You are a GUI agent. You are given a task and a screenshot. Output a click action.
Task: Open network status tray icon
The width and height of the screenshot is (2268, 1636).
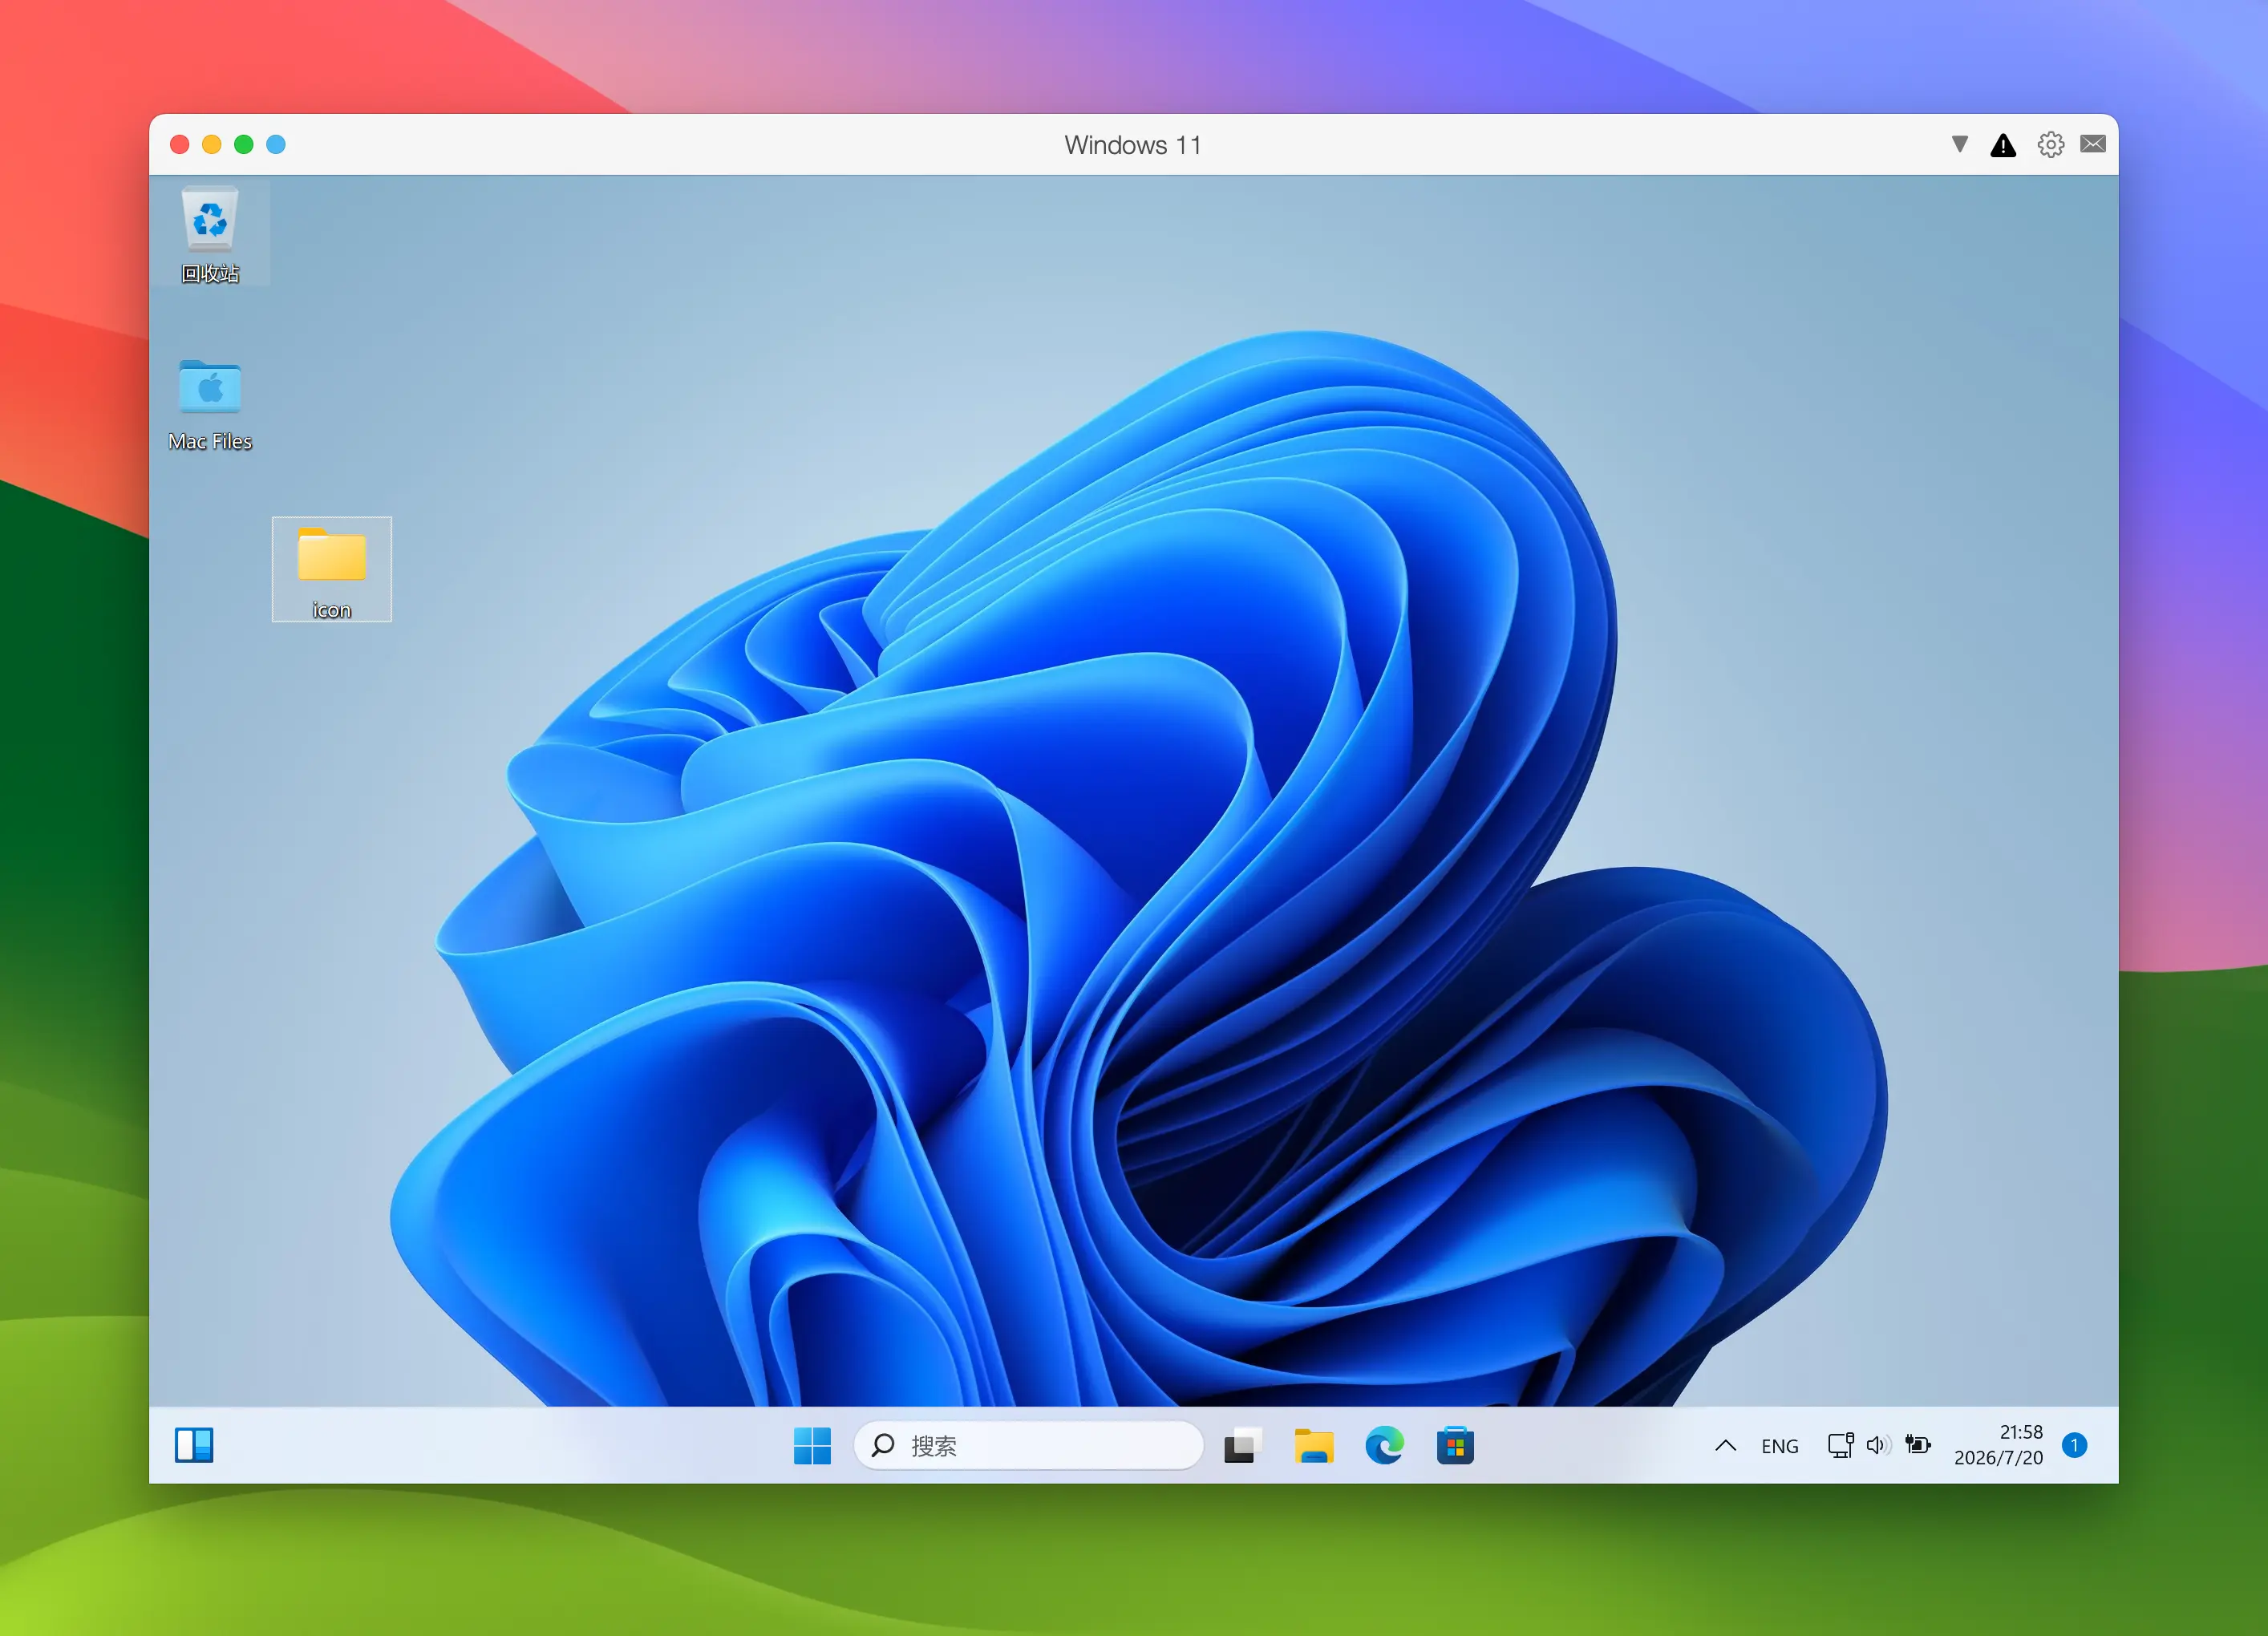(1840, 1445)
